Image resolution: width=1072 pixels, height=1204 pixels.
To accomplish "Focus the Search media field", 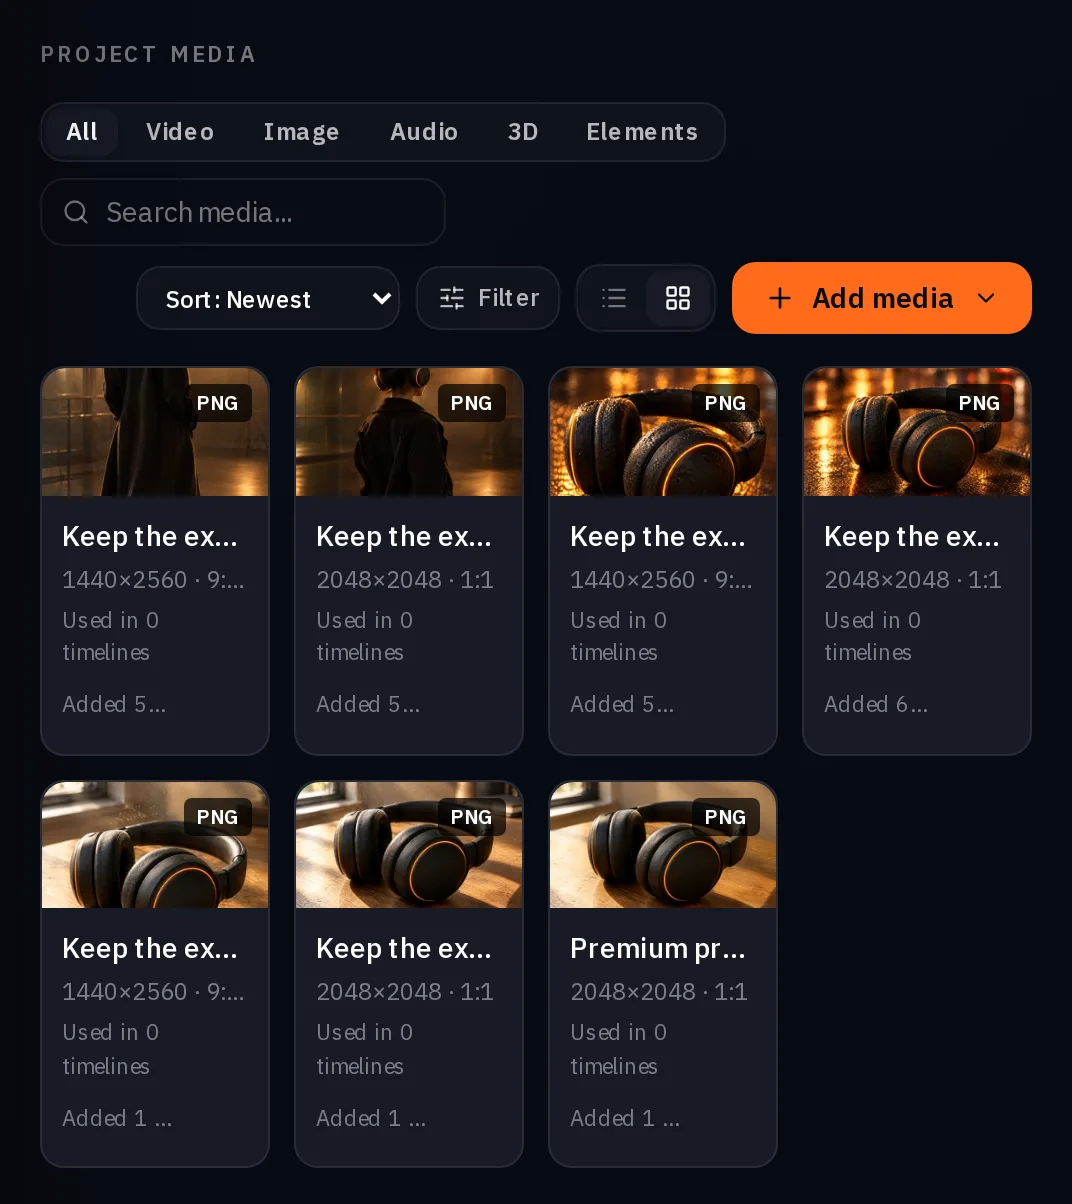I will coord(243,212).
